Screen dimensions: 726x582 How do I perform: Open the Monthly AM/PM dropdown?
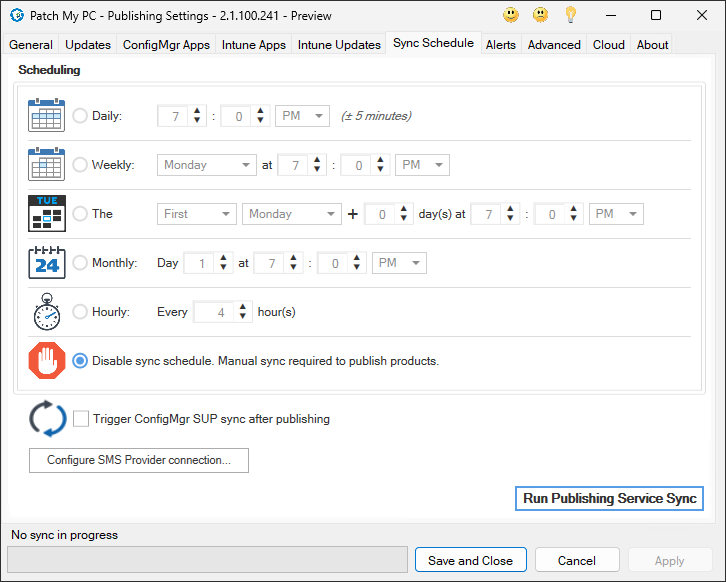click(399, 263)
